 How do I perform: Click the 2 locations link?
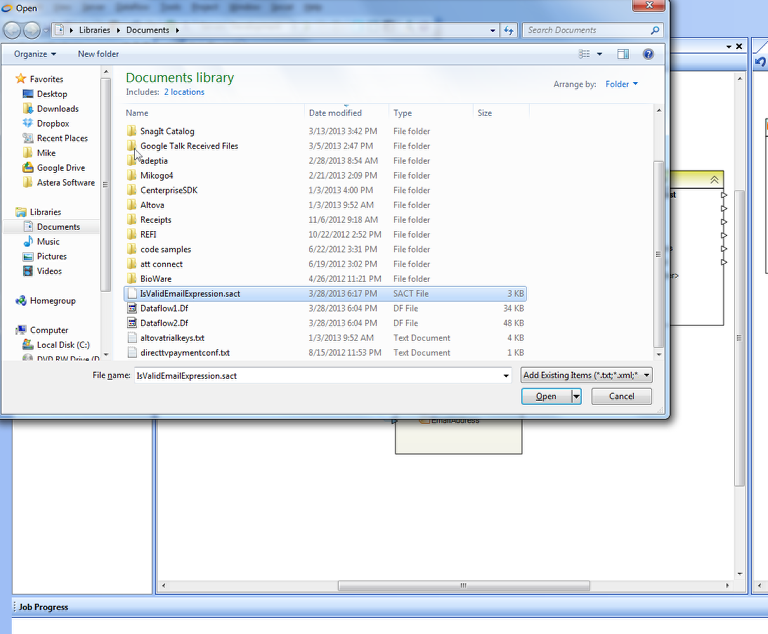[184, 92]
